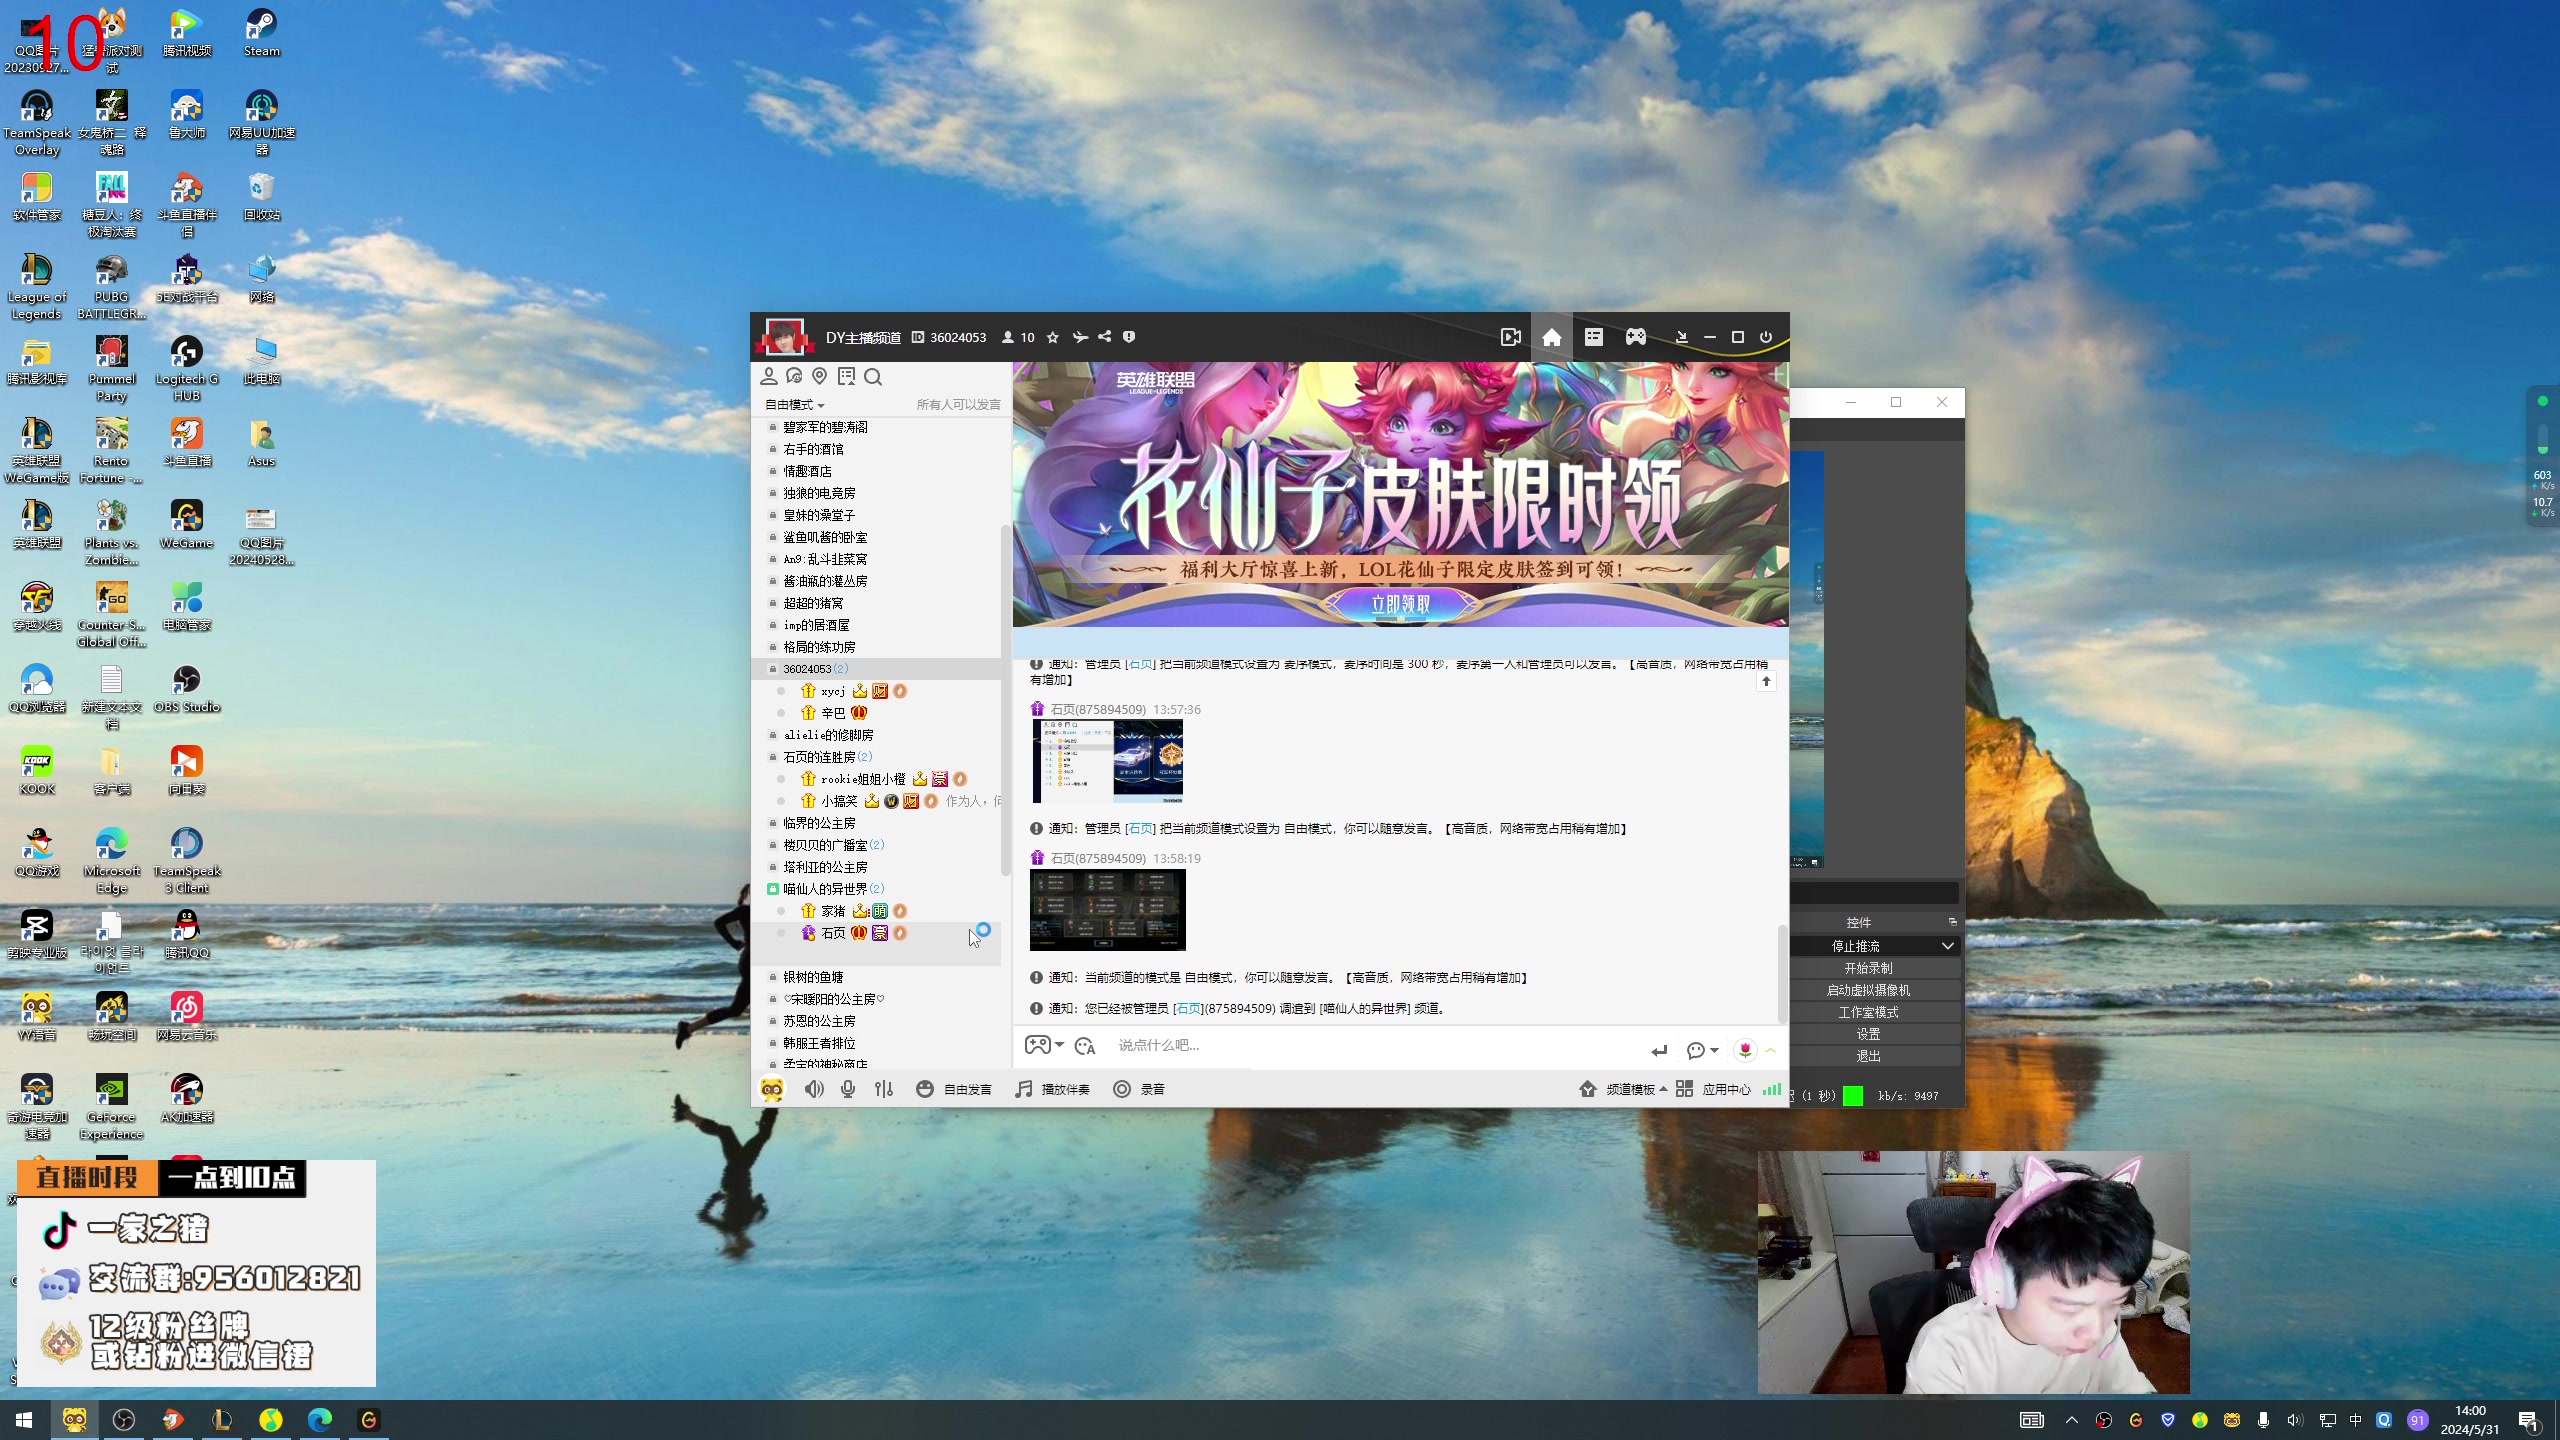The width and height of the screenshot is (2560, 1440).
Task: Click 开始录制 start recording in OBS
Action: pos(1868,968)
